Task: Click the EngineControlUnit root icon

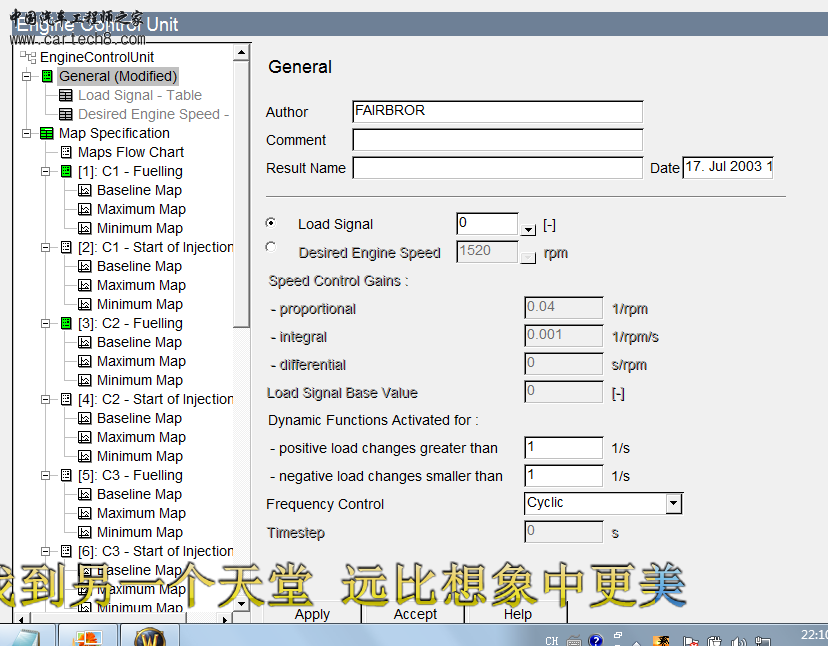Action: (x=28, y=57)
